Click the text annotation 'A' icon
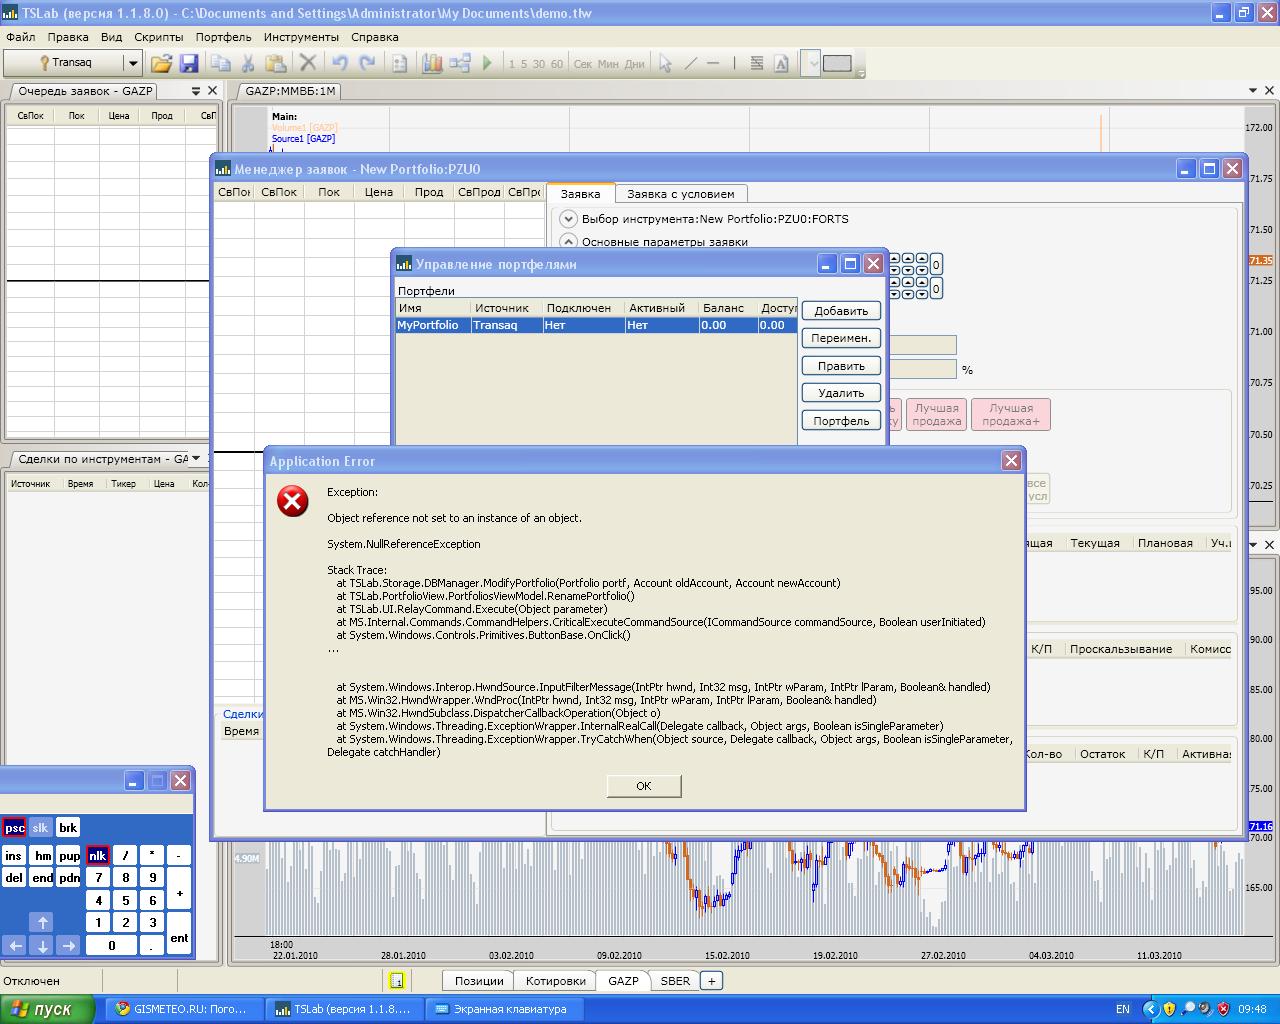 781,63
